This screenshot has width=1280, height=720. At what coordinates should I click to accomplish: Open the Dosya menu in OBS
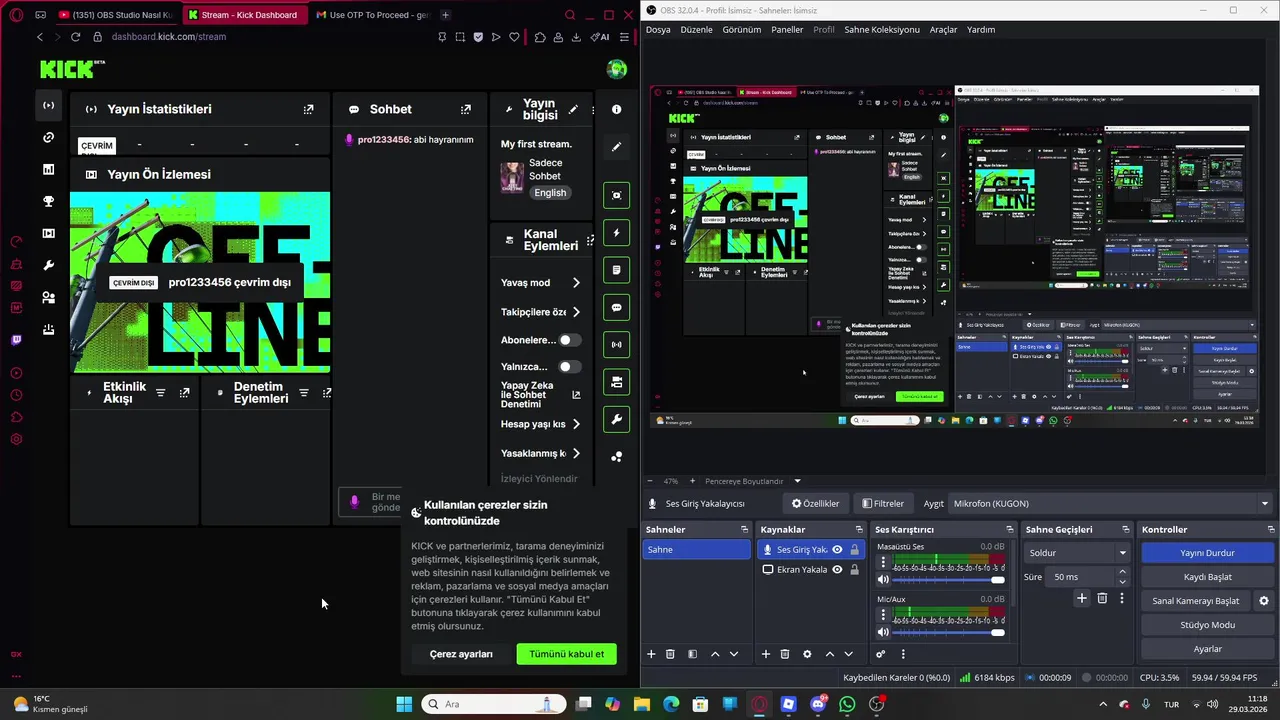tap(658, 30)
